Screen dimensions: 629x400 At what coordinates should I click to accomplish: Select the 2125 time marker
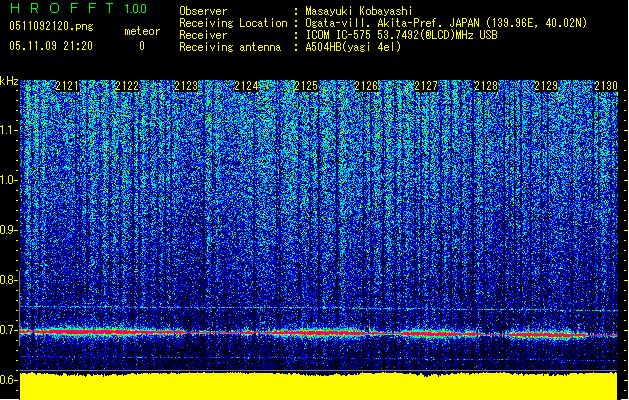point(306,86)
